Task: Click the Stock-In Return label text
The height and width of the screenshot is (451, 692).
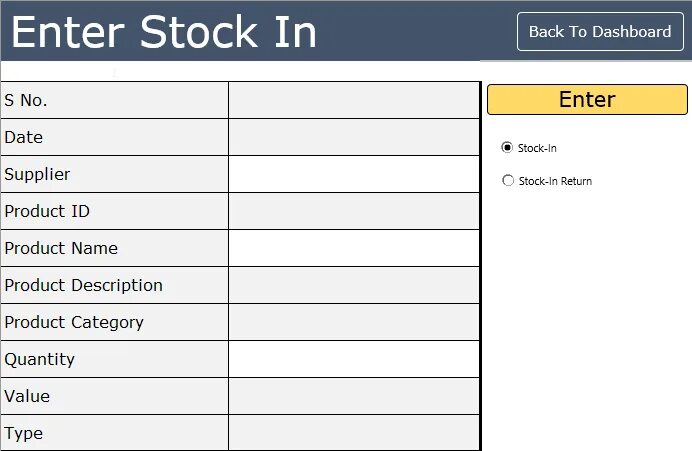Action: [x=555, y=181]
